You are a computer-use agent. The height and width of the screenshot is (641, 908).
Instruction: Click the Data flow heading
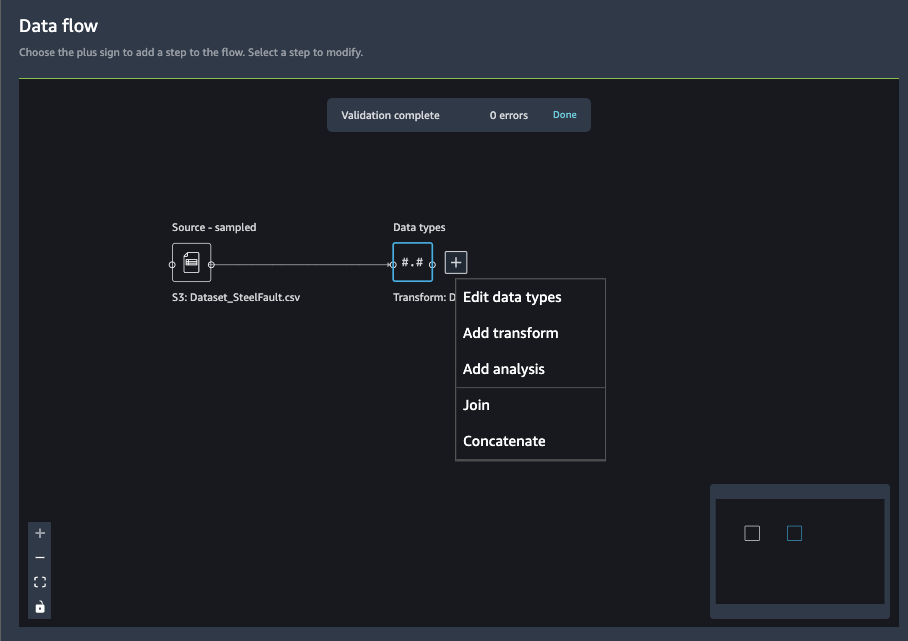point(58,26)
